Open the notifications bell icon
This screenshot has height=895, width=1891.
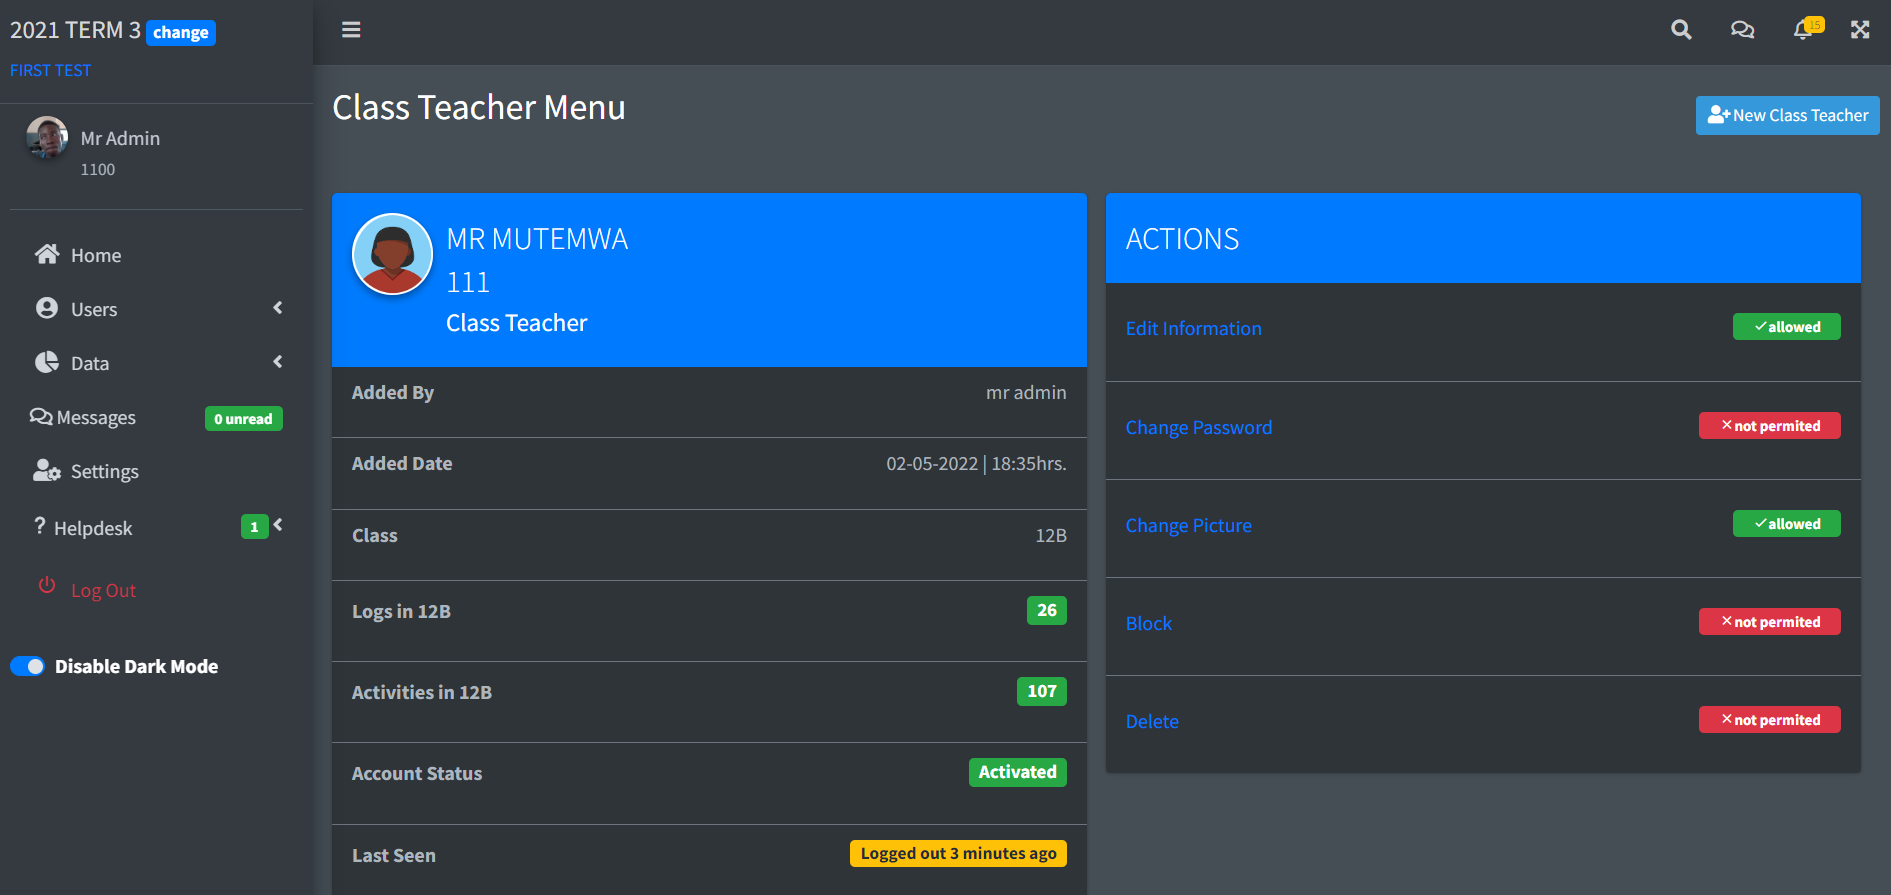pyautogui.click(x=1803, y=30)
